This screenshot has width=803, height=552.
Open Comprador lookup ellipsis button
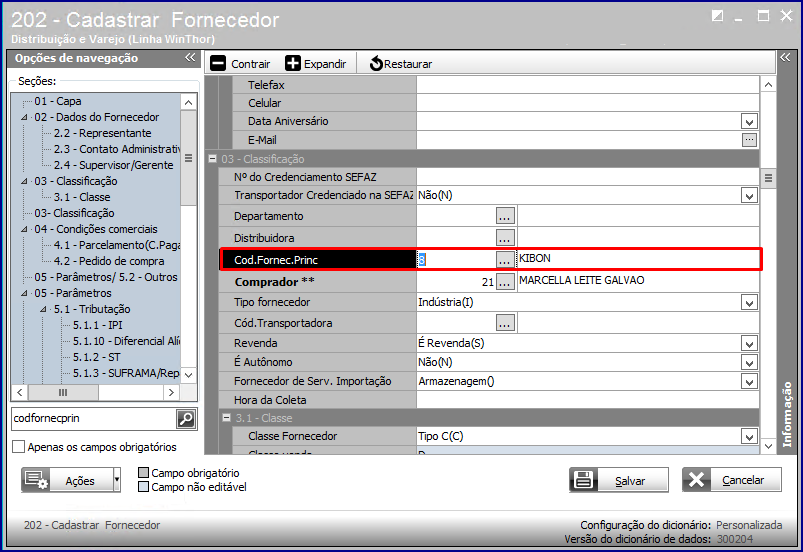505,281
